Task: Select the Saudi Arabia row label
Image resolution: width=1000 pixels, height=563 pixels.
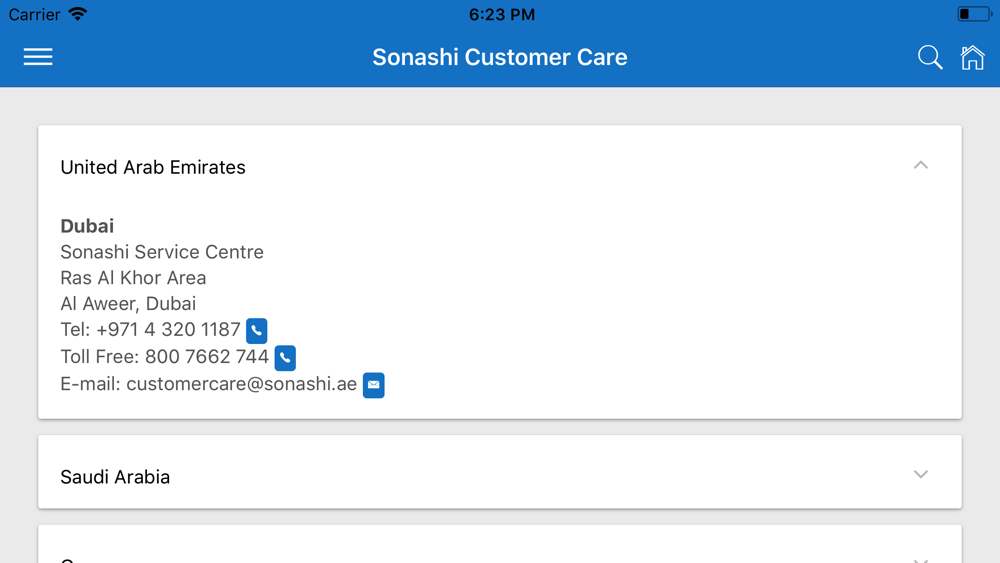Action: pos(115,477)
